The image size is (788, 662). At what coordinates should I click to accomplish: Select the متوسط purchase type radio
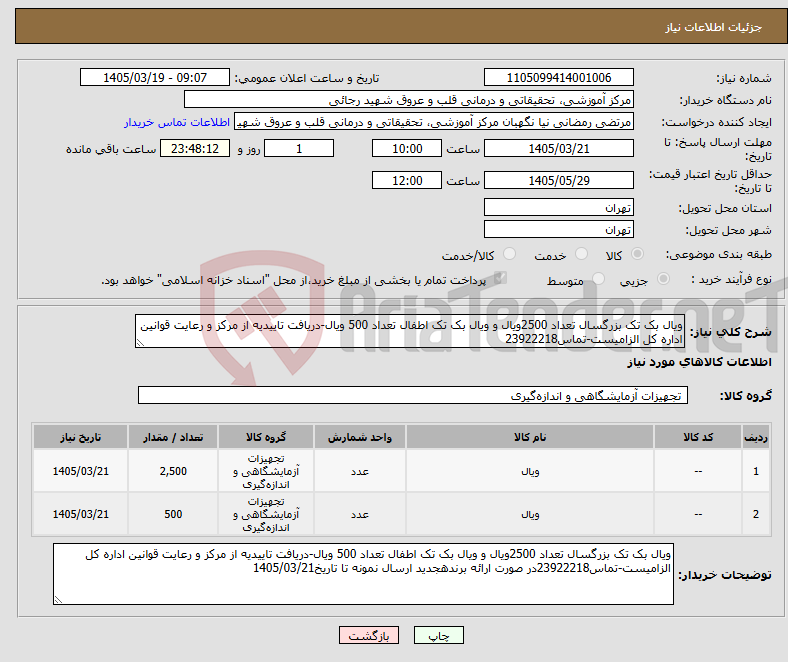click(598, 278)
